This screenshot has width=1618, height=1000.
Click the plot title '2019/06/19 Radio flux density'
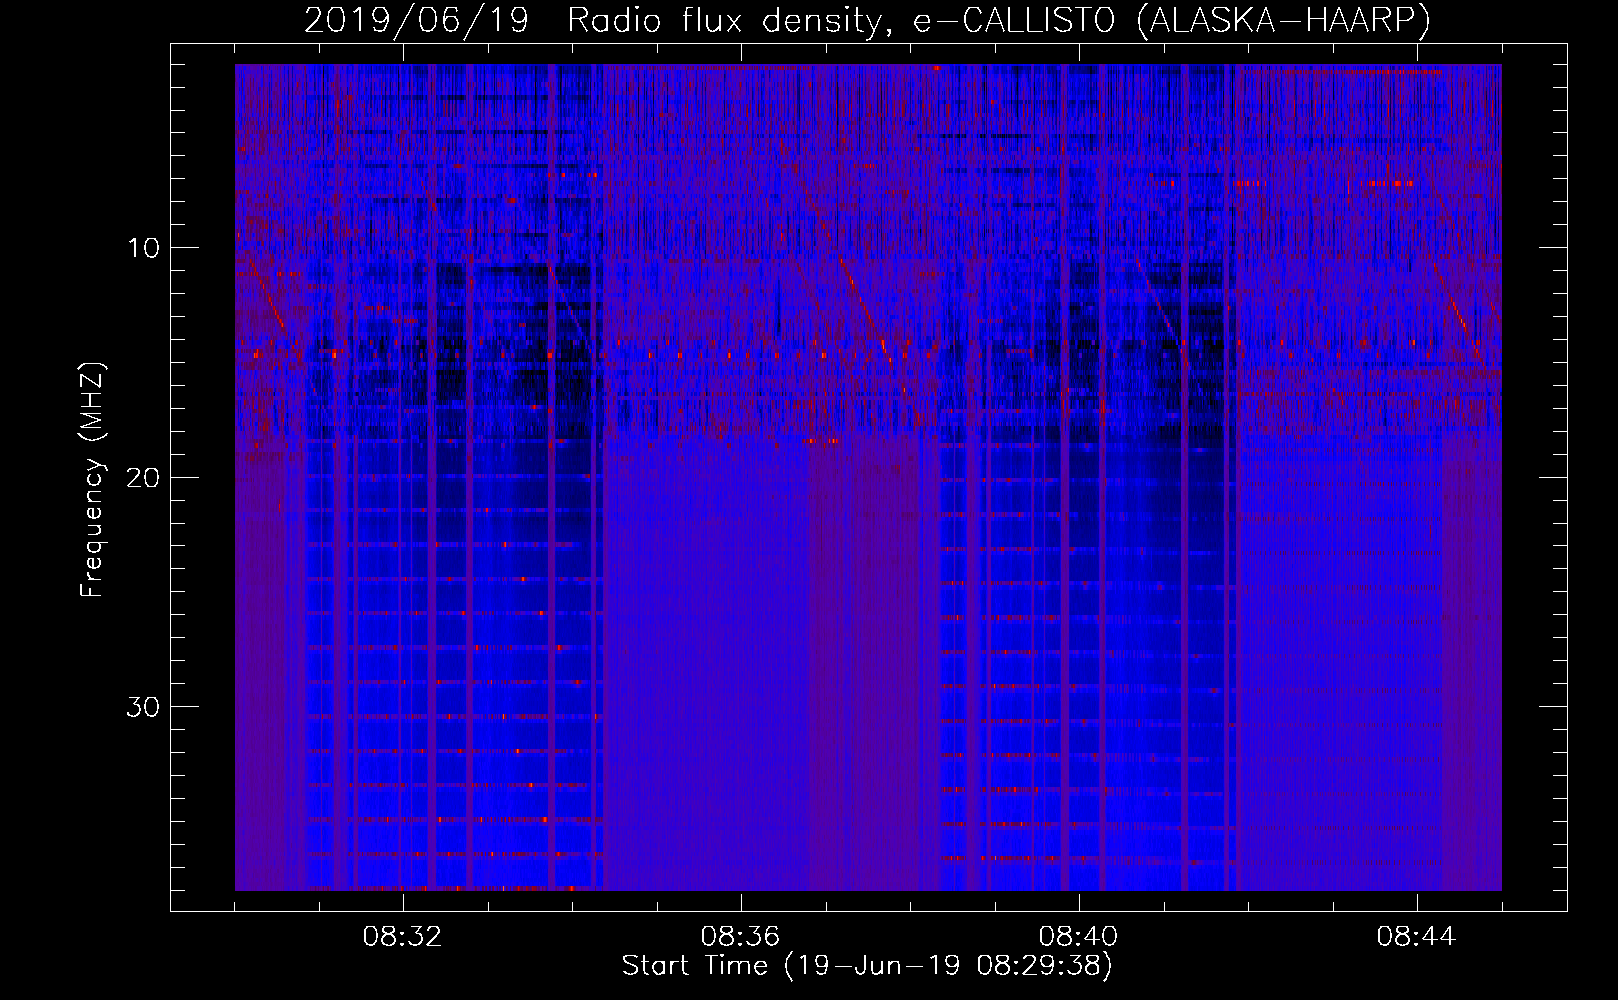click(x=598, y=21)
